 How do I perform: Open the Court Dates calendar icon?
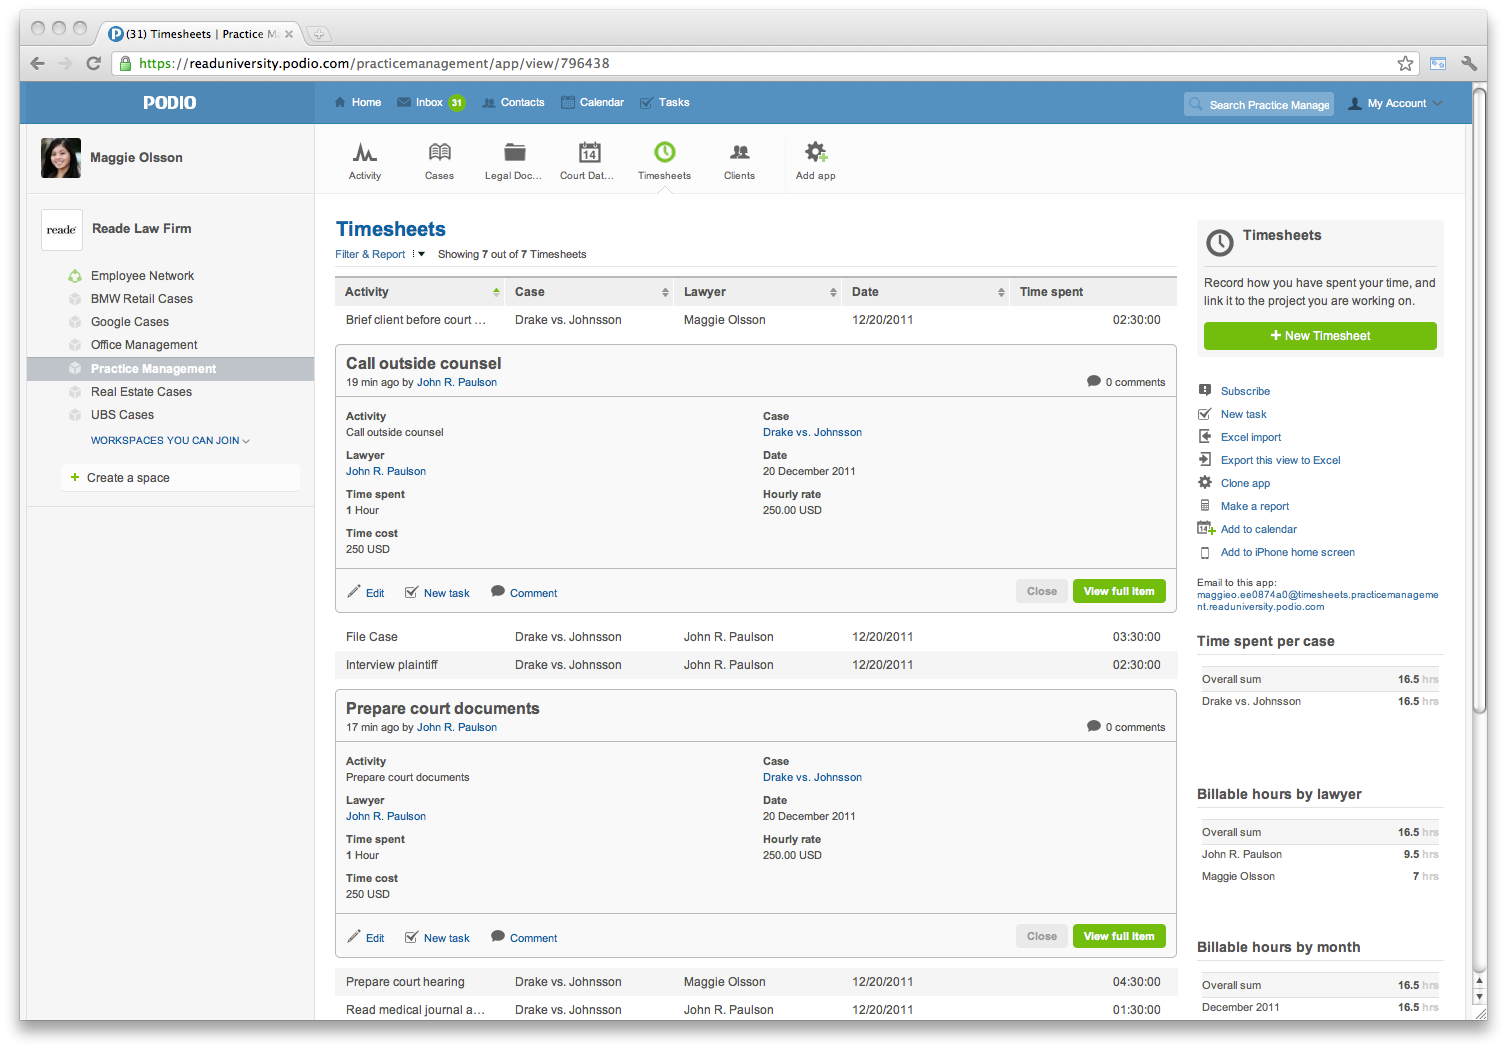pyautogui.click(x=589, y=153)
